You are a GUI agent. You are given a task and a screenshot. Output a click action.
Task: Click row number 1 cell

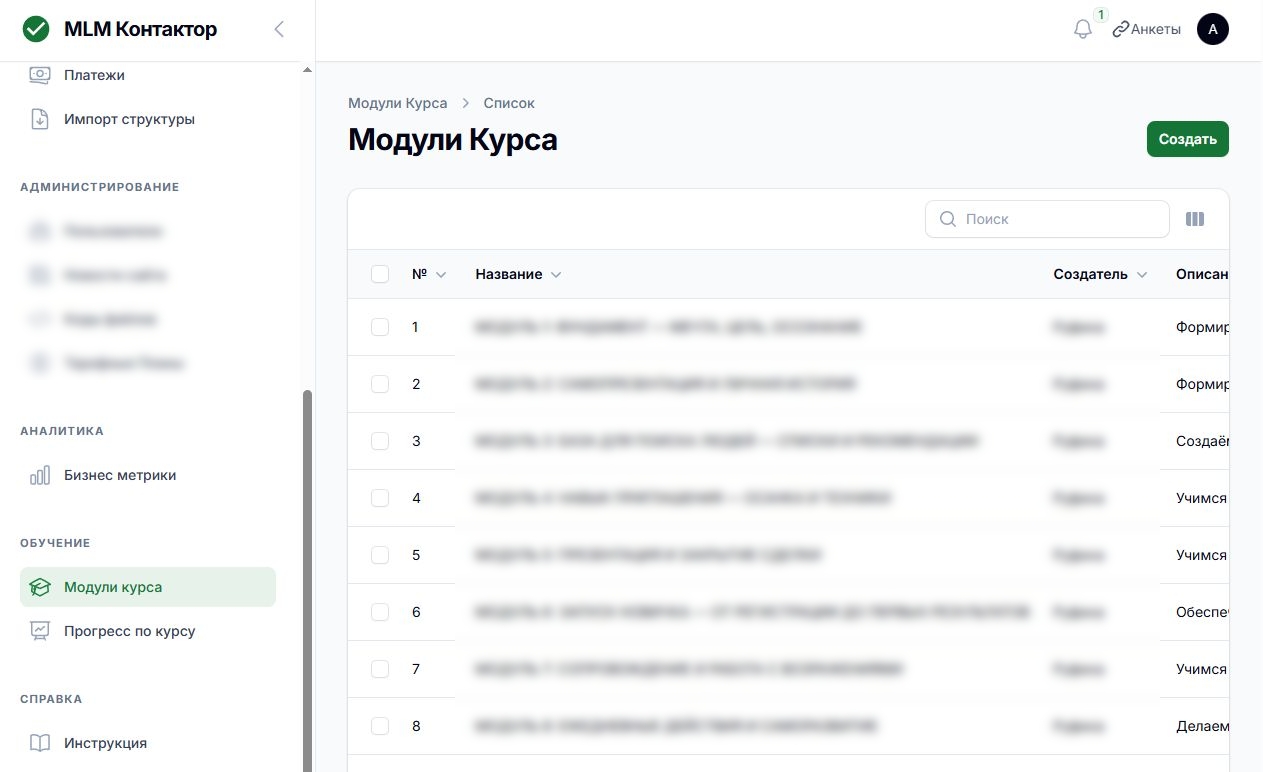pyautogui.click(x=416, y=327)
